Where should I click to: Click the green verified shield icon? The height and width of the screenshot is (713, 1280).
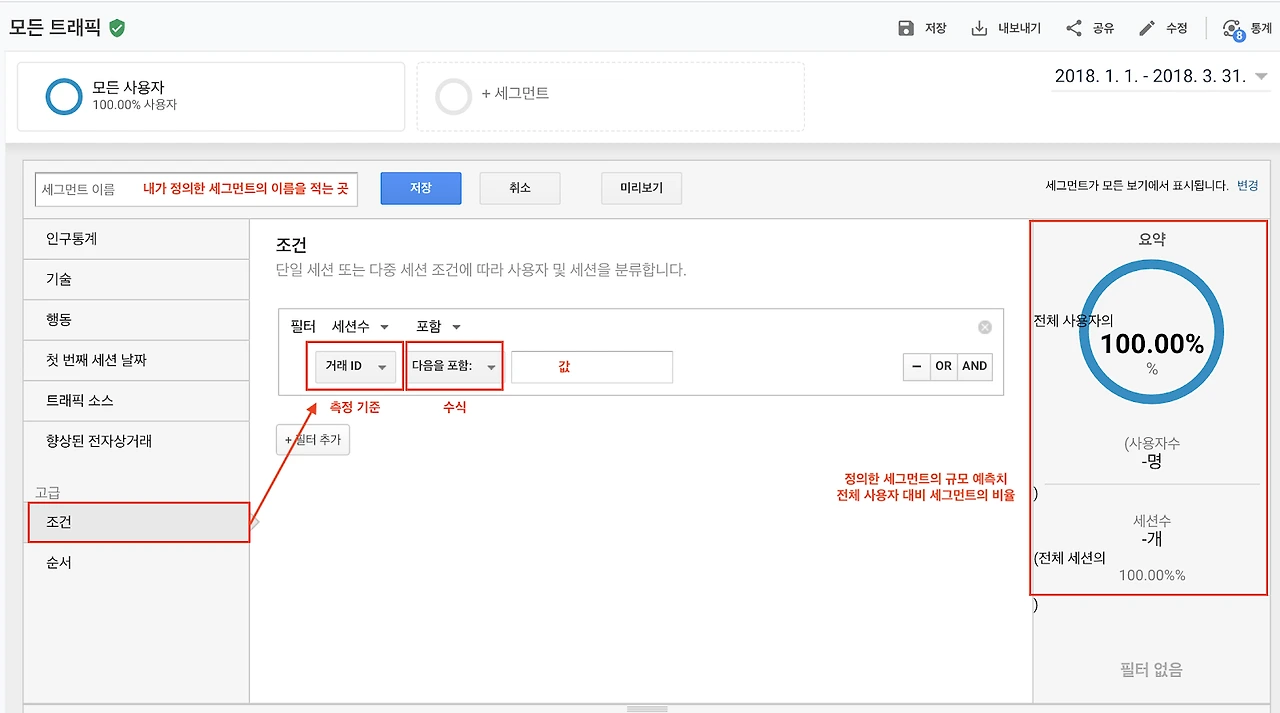118,28
